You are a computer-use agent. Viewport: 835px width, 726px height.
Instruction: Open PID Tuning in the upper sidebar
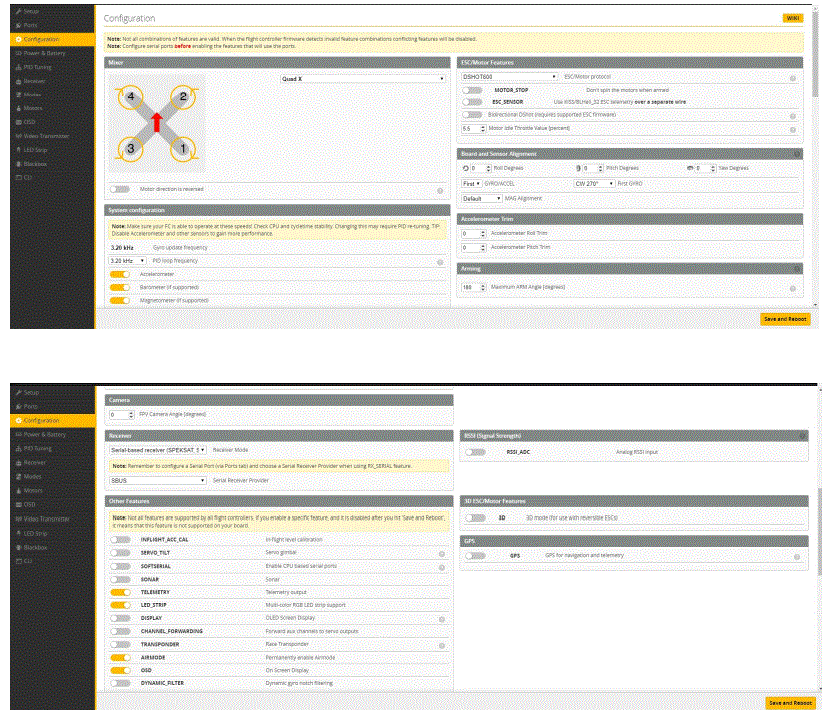click(37, 67)
